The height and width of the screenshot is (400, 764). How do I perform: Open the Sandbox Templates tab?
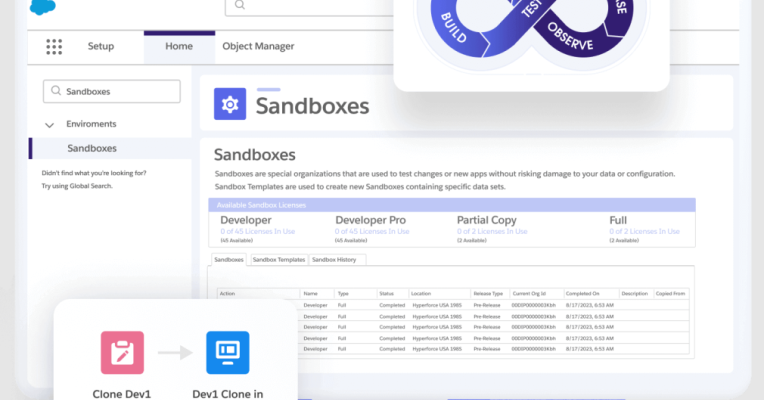tap(279, 260)
